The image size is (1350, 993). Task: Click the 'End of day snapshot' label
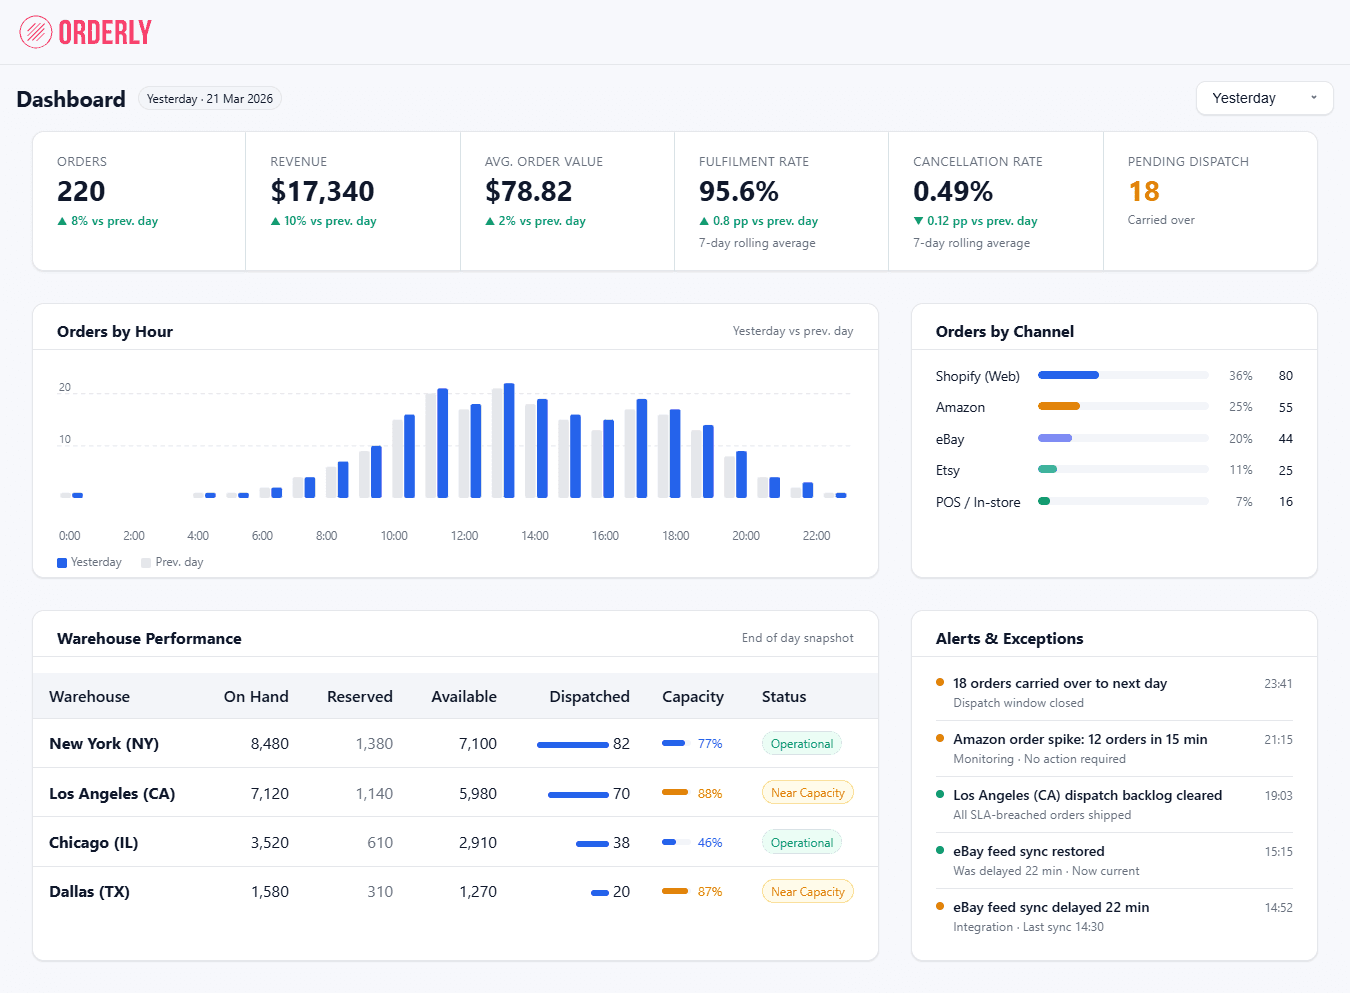pos(798,638)
